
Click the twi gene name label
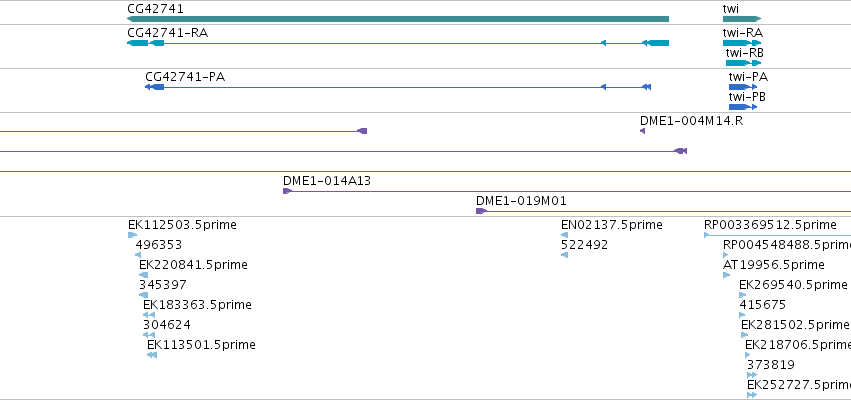[731, 9]
